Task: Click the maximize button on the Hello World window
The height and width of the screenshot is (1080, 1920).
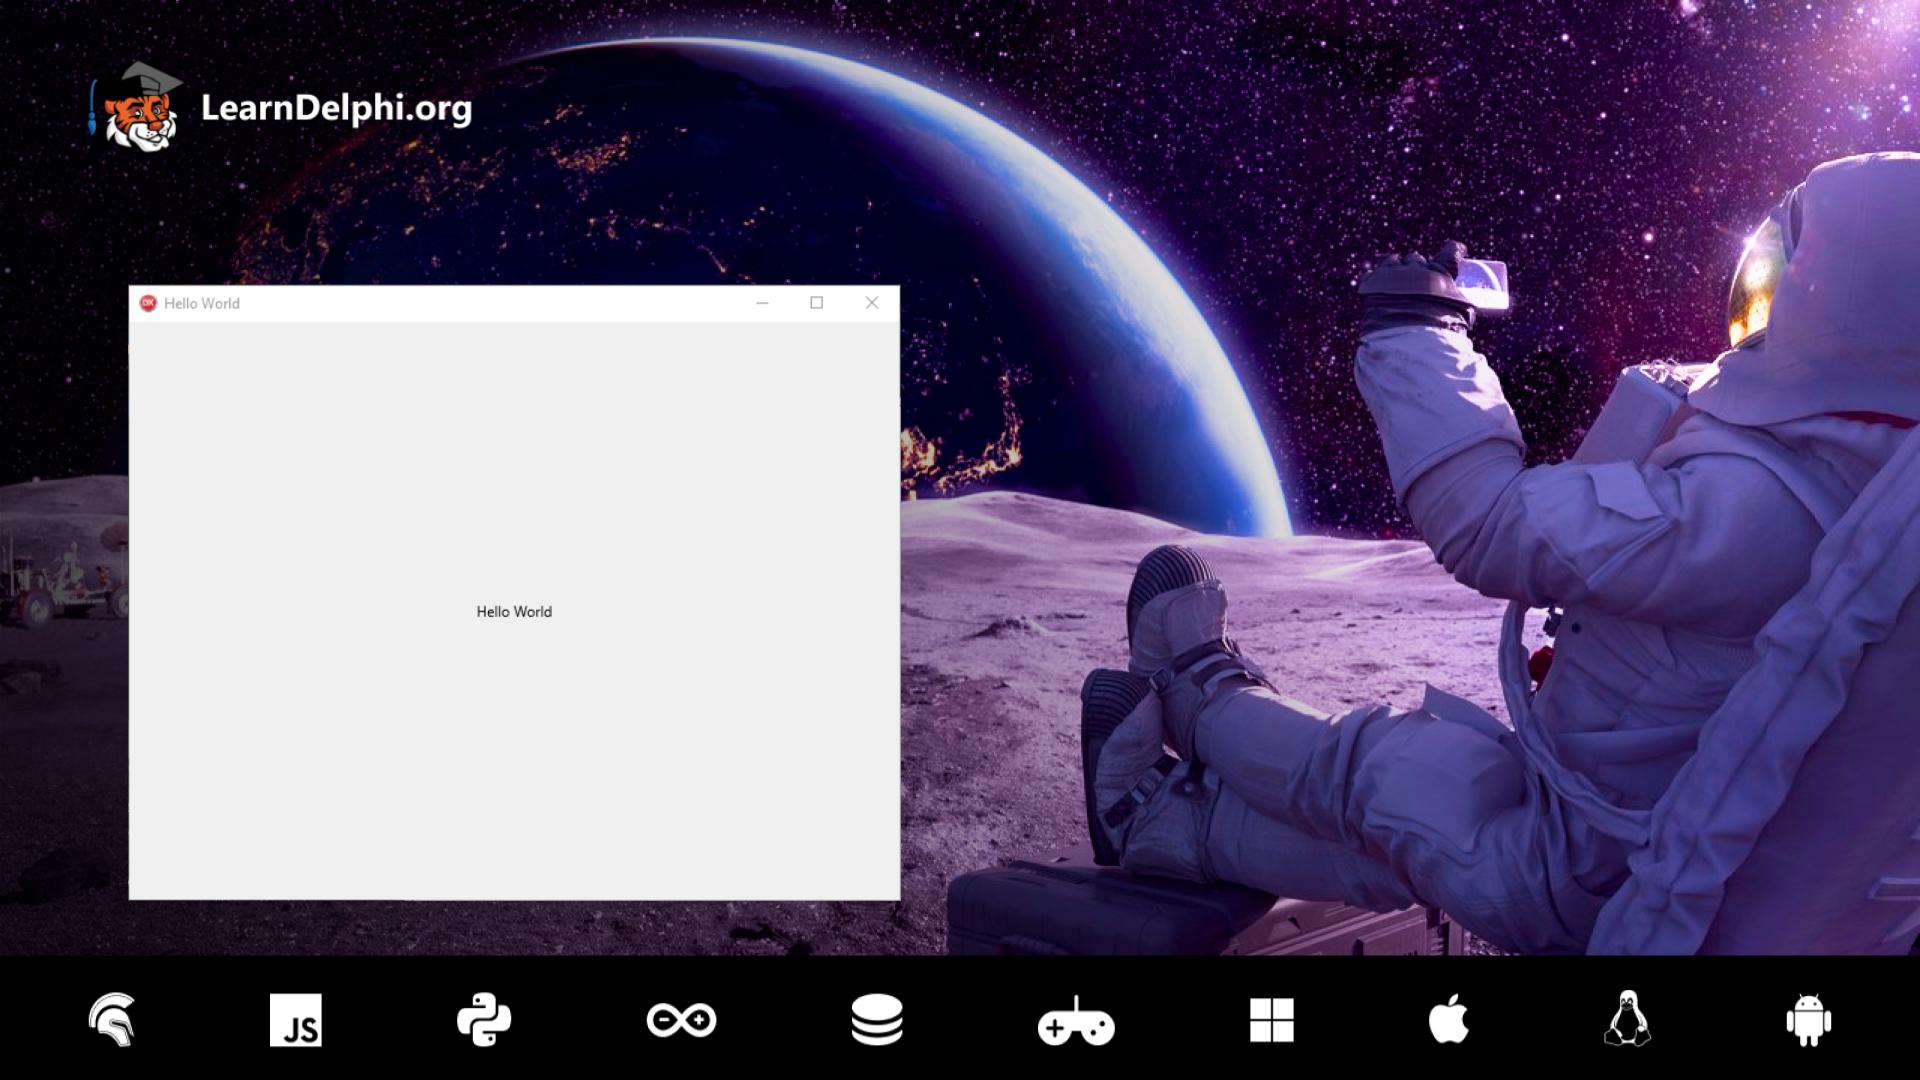Action: click(x=818, y=302)
